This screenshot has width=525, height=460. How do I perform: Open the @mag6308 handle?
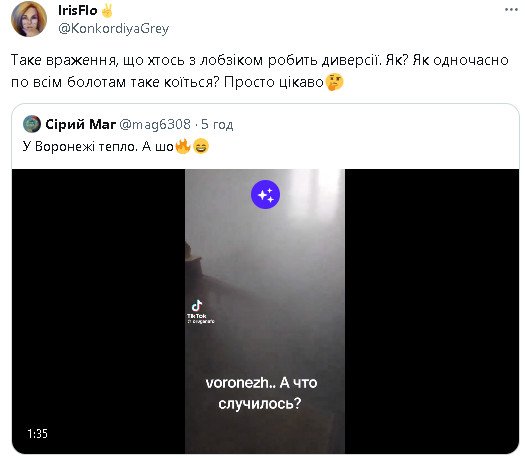(155, 125)
